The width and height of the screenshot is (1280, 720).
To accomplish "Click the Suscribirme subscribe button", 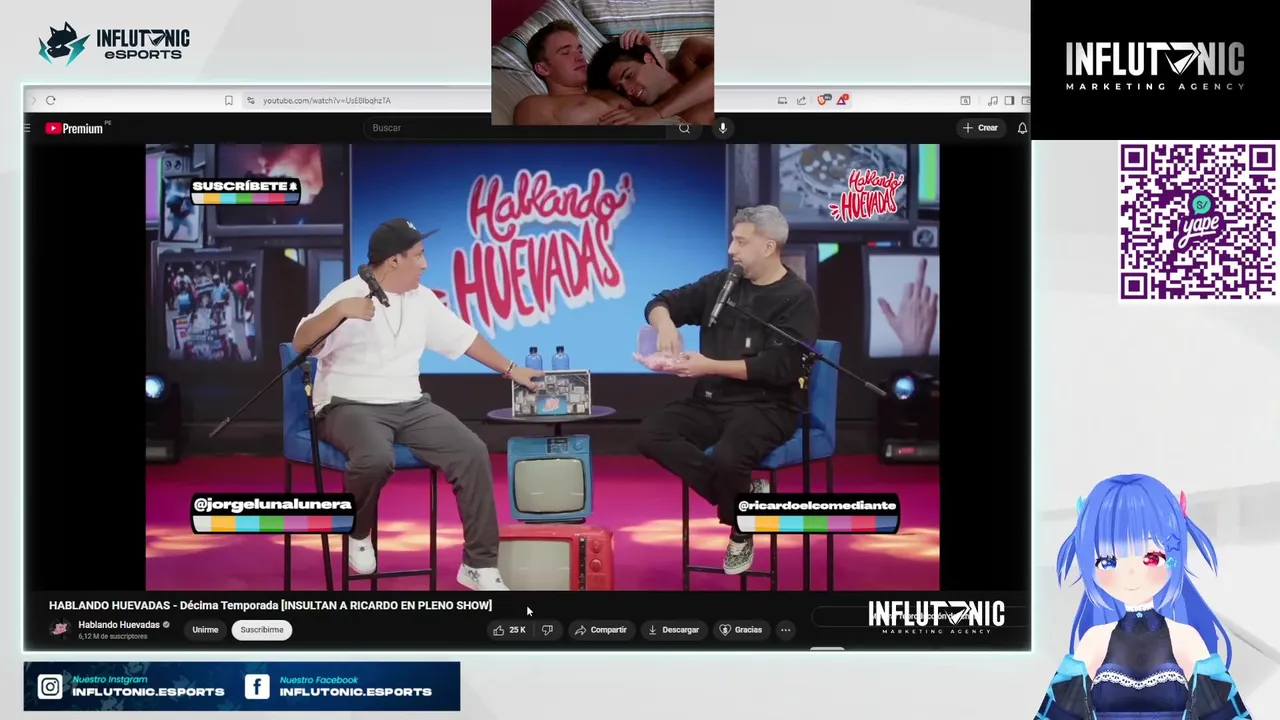I will coord(262,630).
